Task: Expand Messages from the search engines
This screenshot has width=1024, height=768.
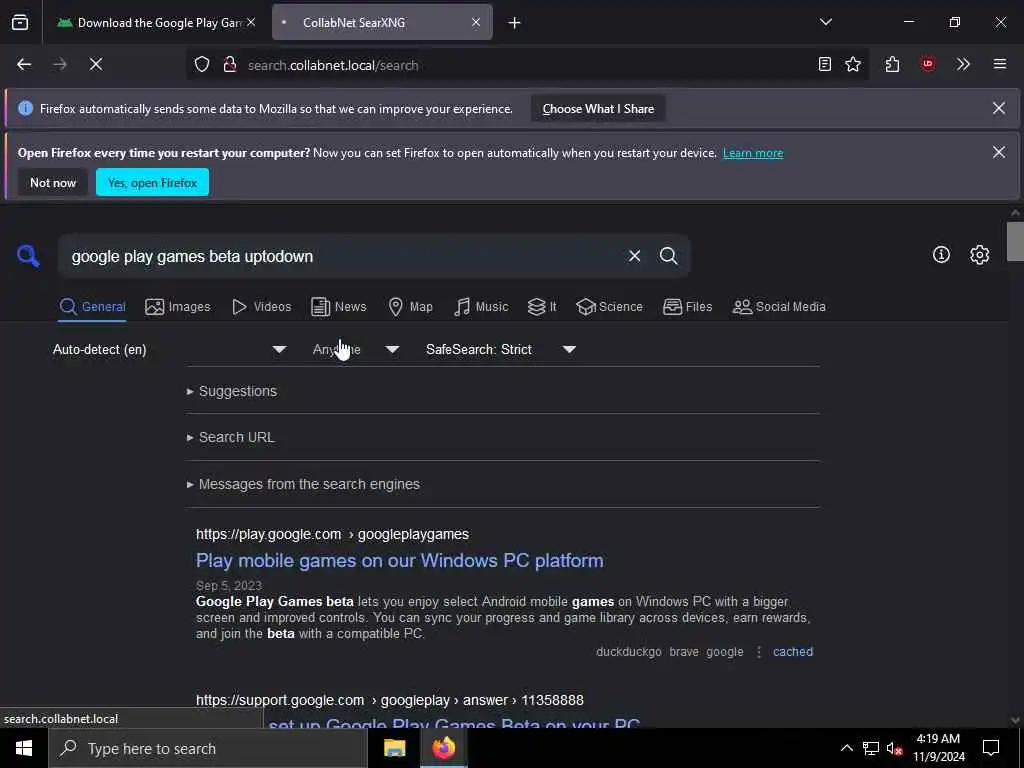Action: pyautogui.click(x=303, y=484)
